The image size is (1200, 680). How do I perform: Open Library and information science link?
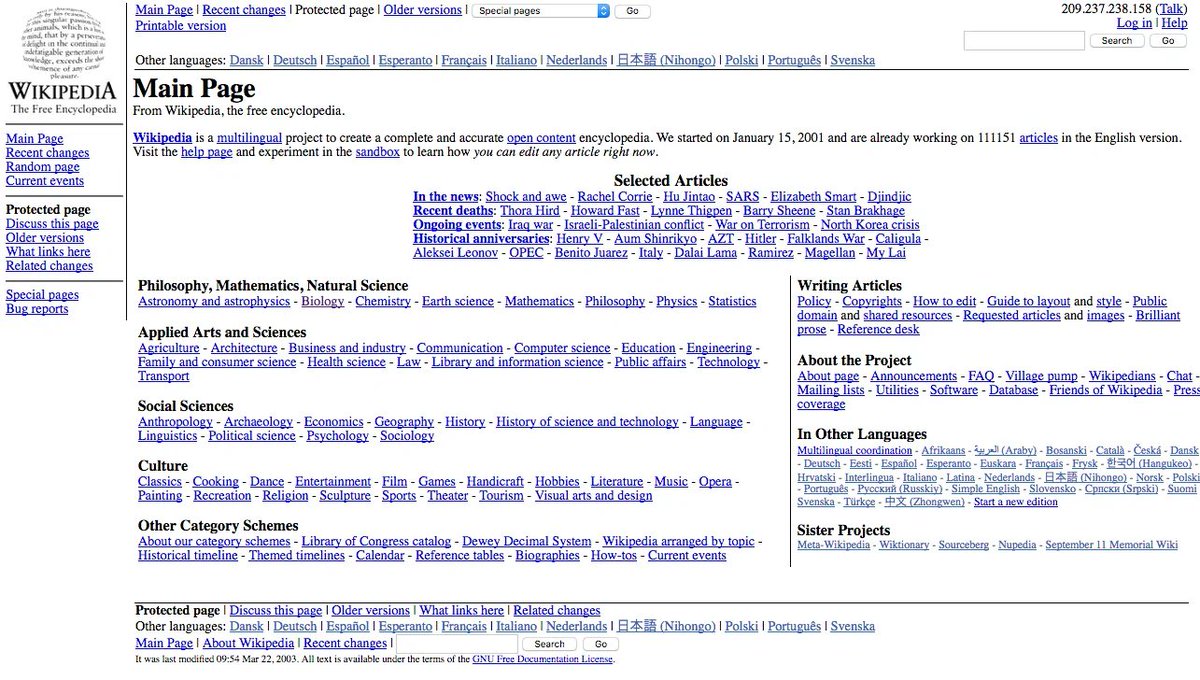coord(518,362)
